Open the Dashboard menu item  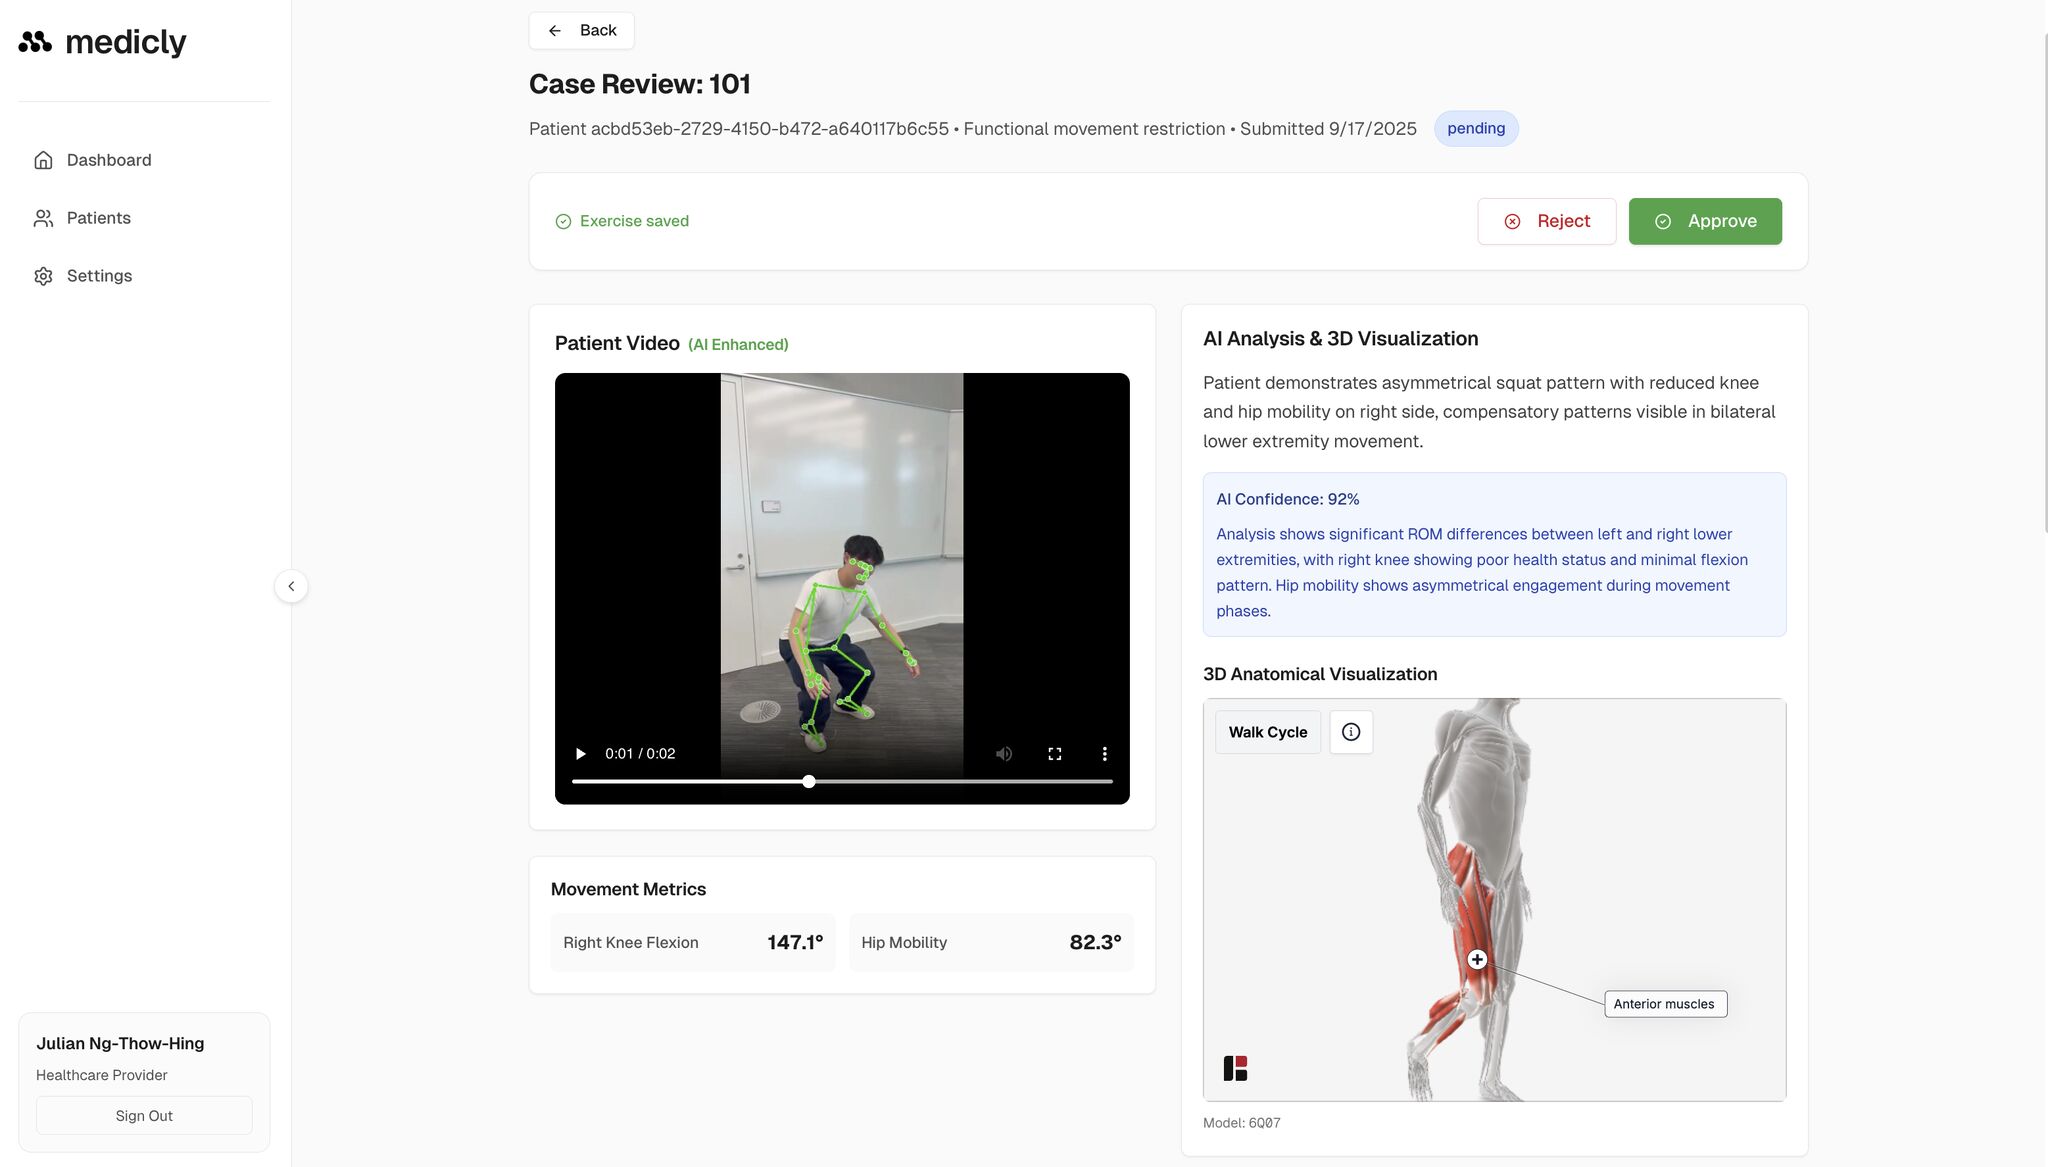(x=108, y=160)
